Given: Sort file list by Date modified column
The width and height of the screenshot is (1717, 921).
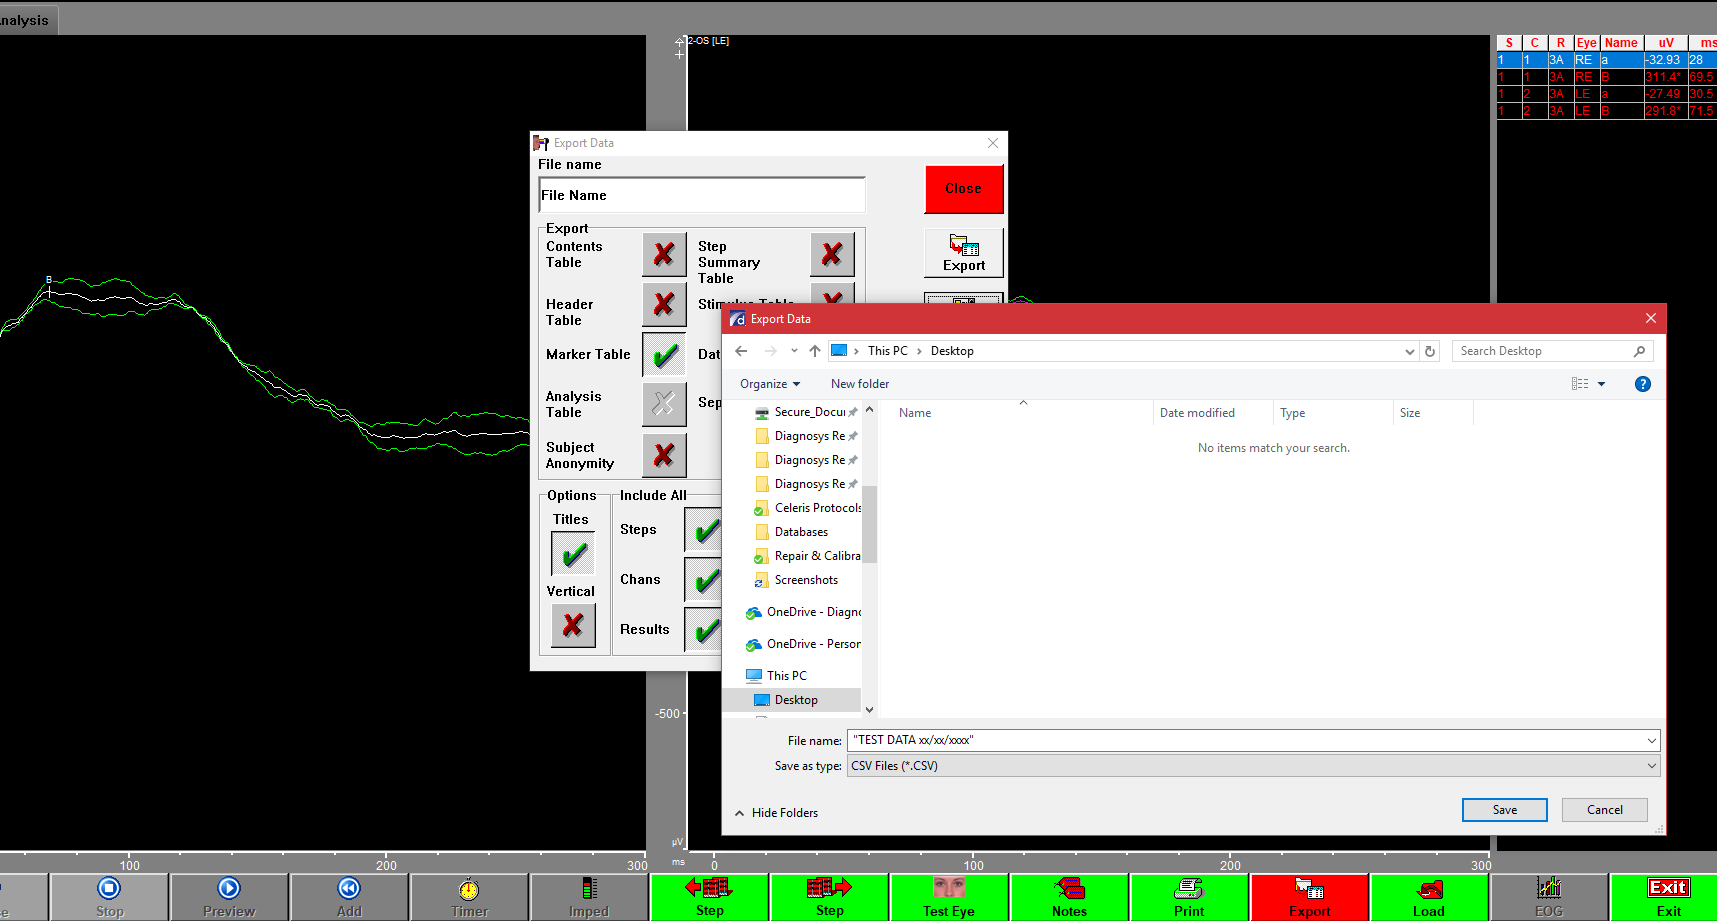Looking at the screenshot, I should [x=1212, y=413].
